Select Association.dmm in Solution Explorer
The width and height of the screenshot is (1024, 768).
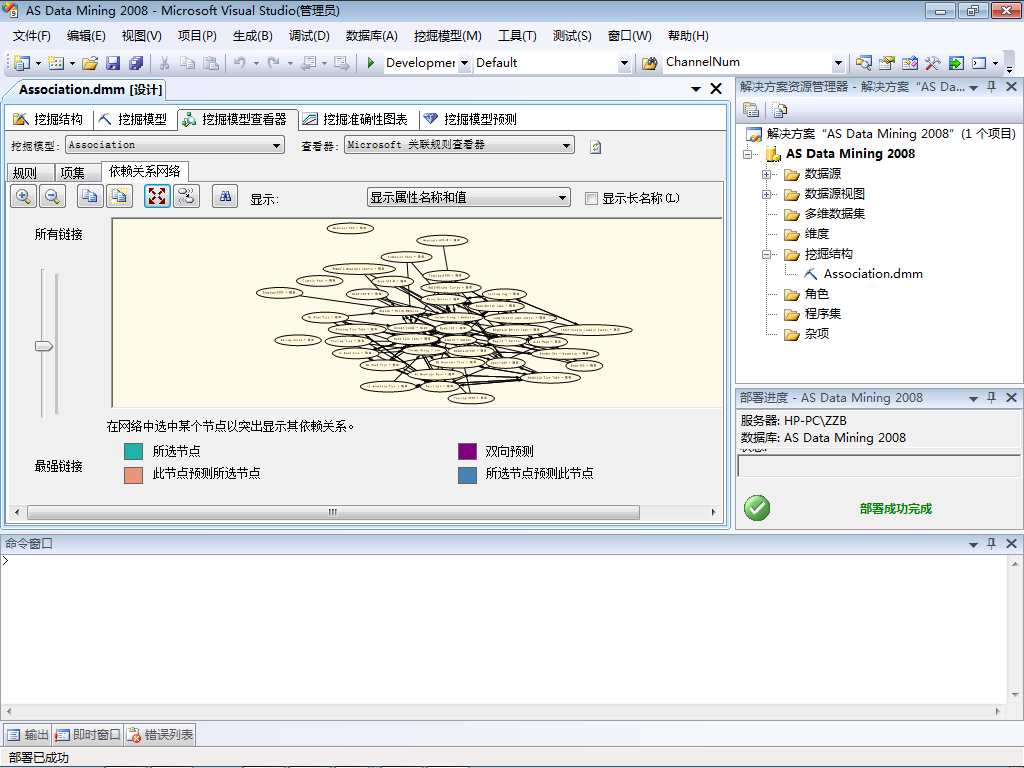pyautogui.click(x=872, y=274)
